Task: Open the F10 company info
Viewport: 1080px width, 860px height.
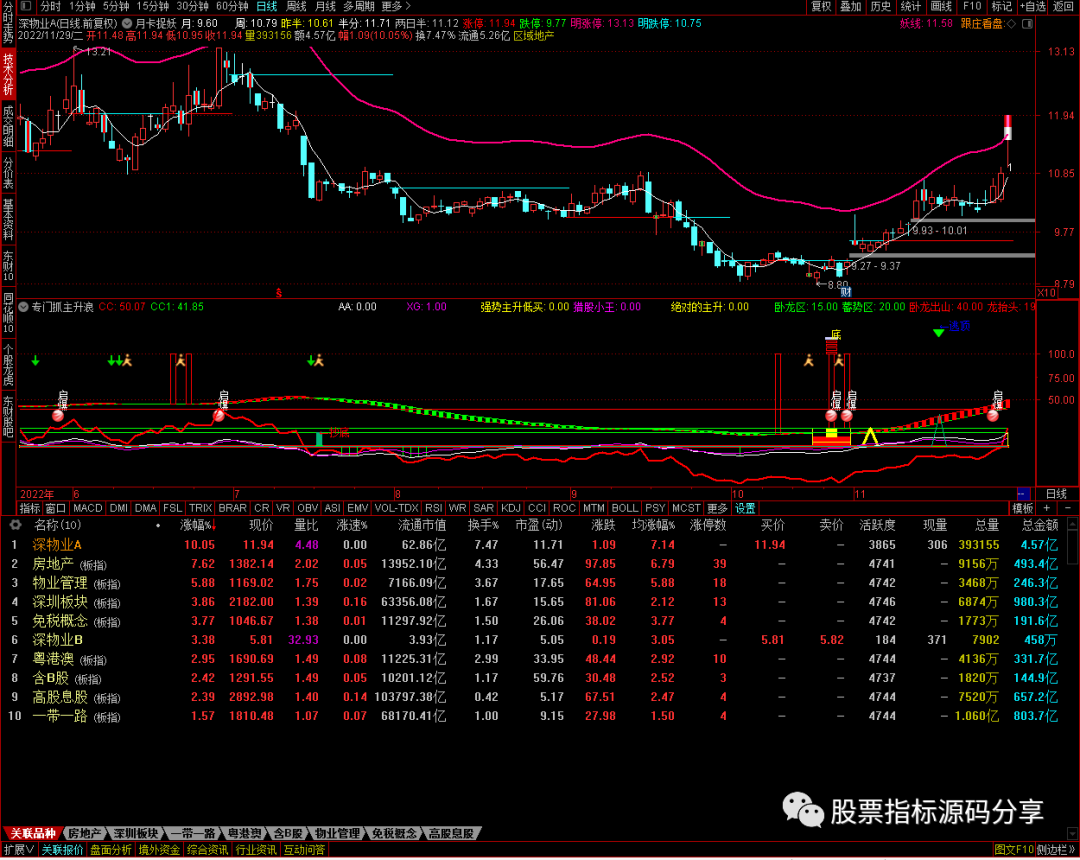Action: (972, 6)
